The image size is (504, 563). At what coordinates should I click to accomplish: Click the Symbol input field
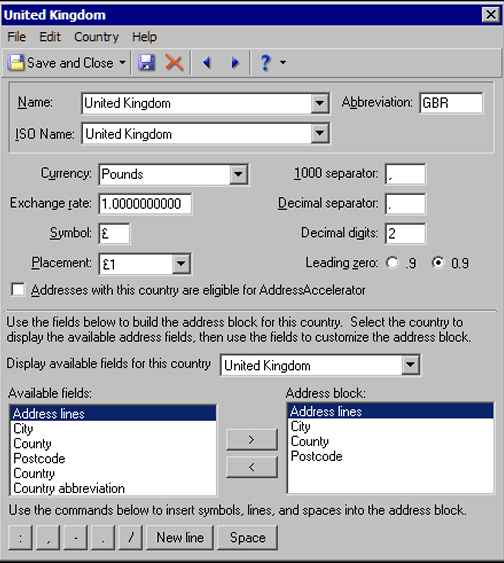click(114, 233)
